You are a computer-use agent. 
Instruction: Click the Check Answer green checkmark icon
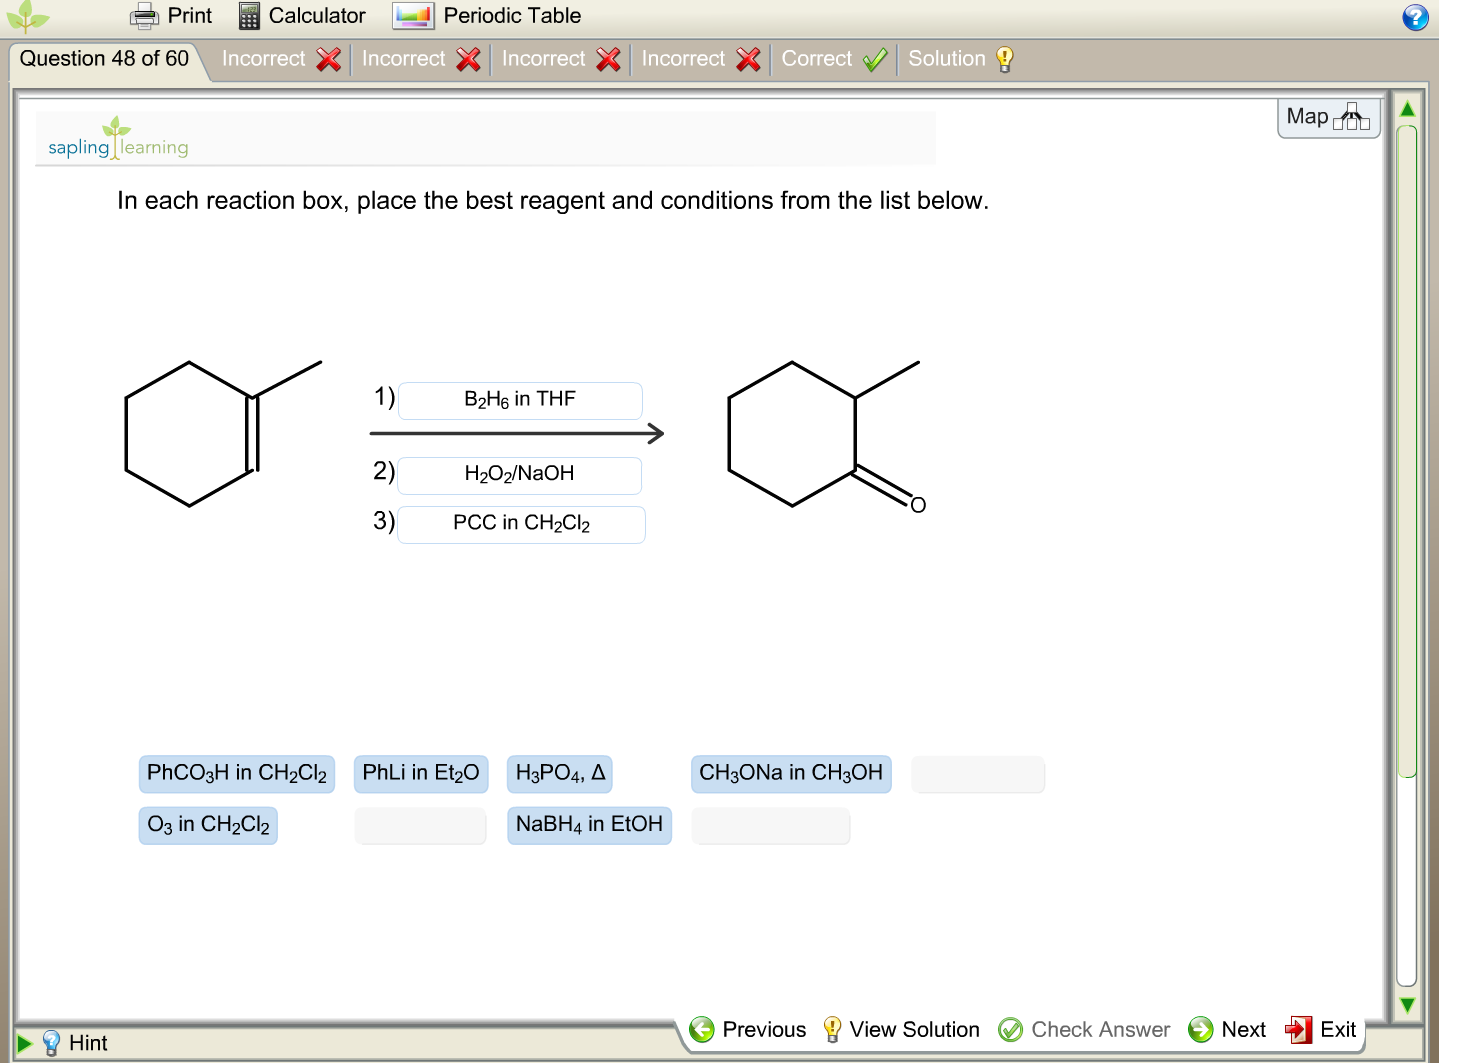click(x=1010, y=1029)
